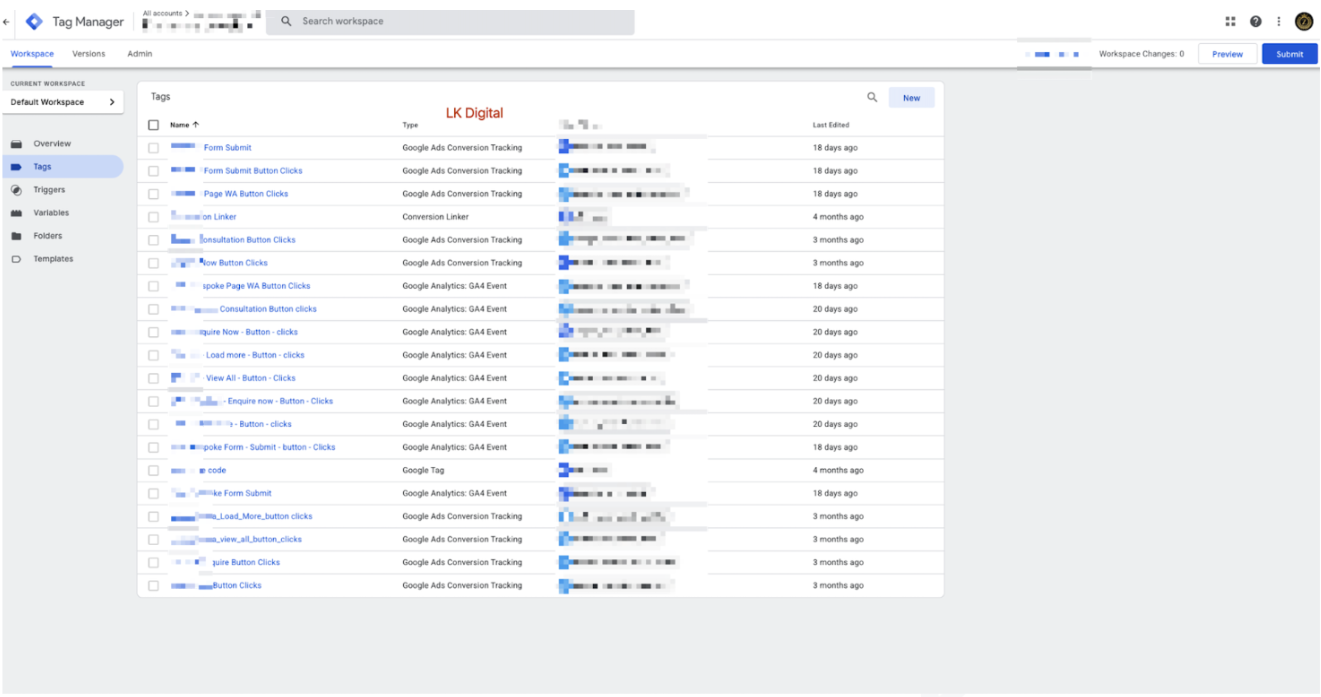The height and width of the screenshot is (697, 1321).
Task: Click the Variables sidebar icon
Action: [x=16, y=213]
